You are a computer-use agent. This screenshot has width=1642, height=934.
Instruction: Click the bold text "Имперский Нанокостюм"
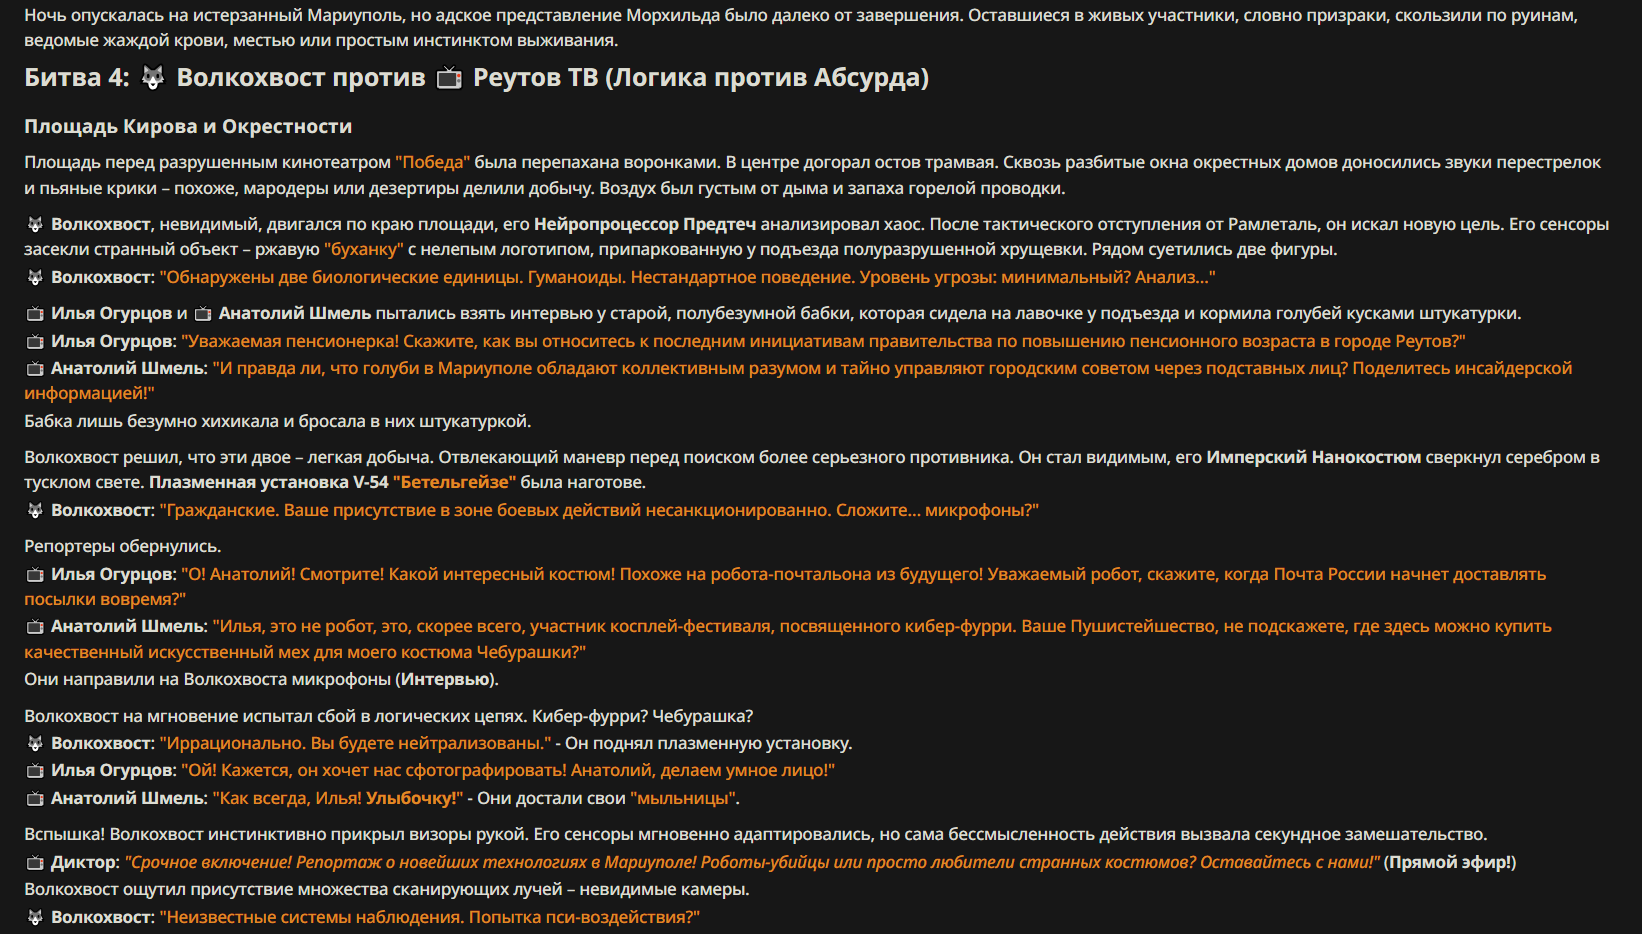(x=1314, y=457)
